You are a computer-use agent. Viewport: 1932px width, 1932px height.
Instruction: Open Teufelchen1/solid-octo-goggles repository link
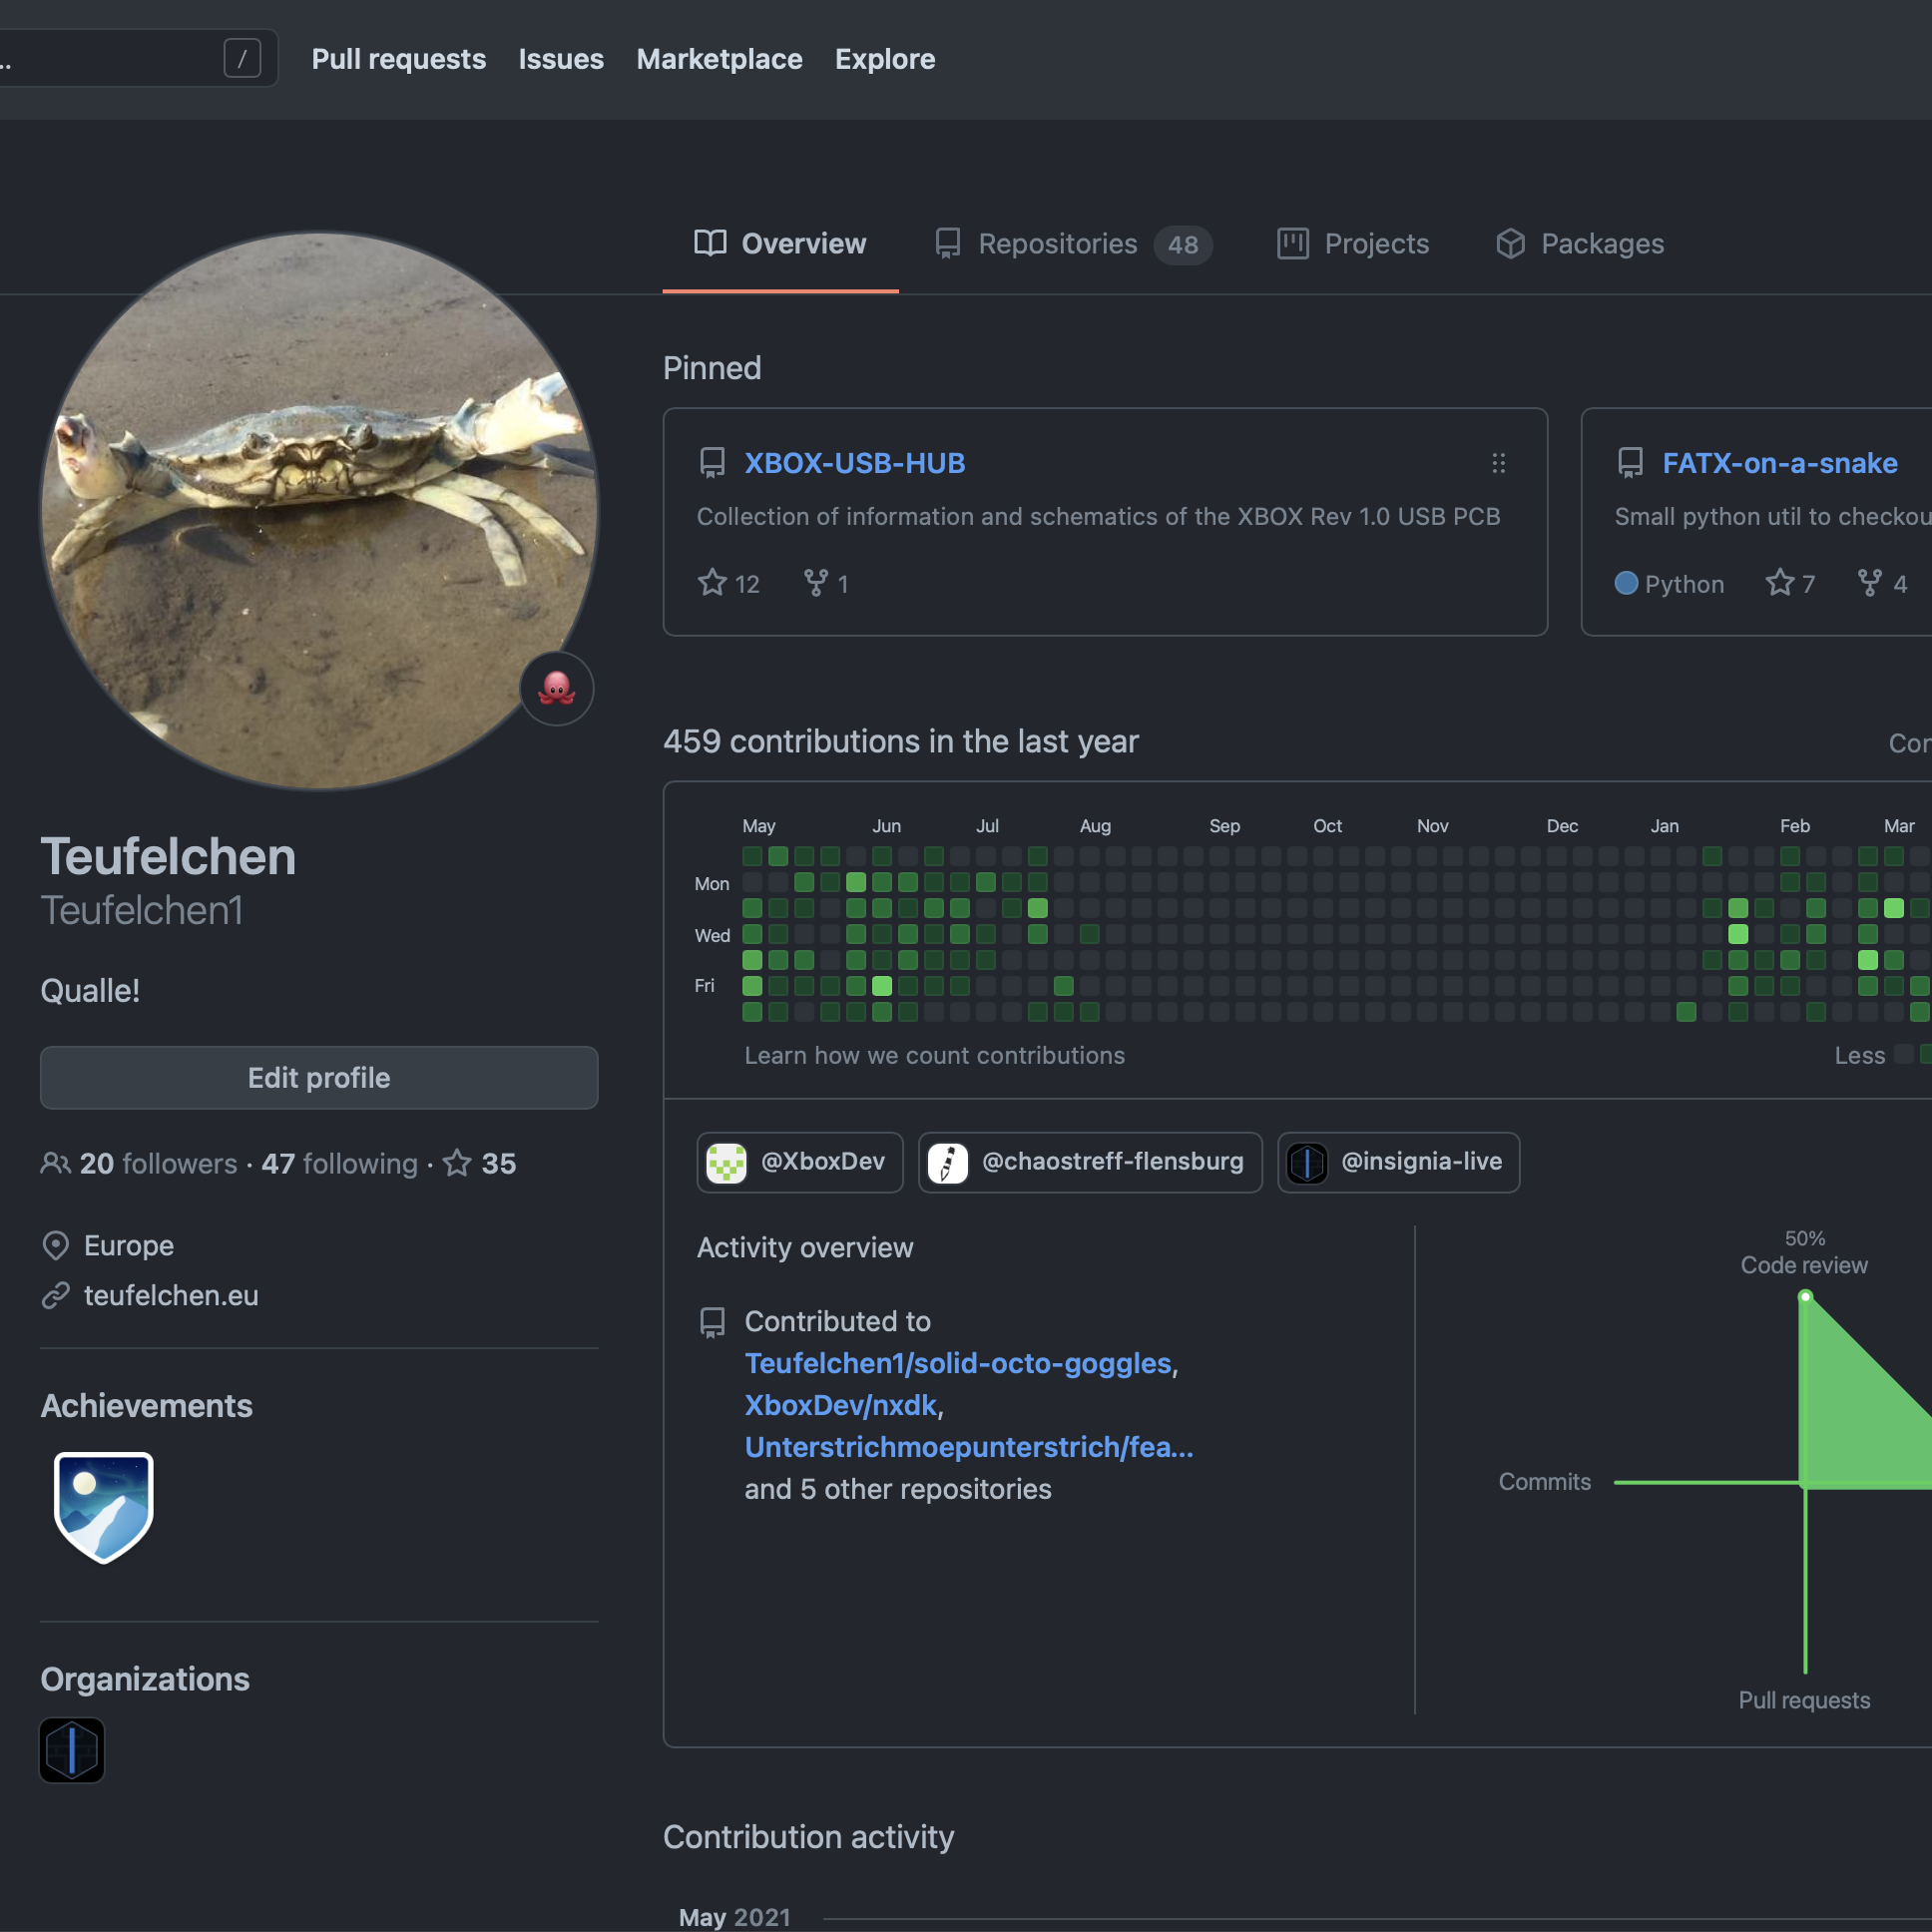958,1363
